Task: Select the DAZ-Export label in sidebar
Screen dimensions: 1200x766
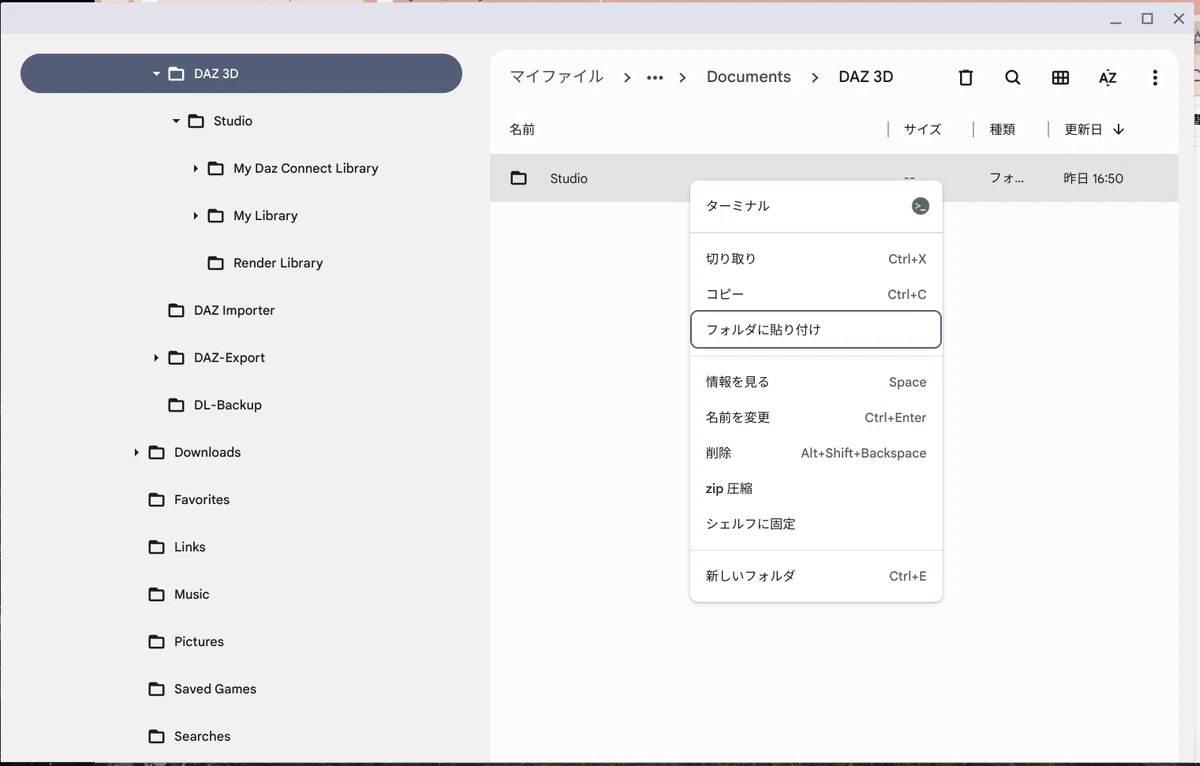Action: pos(229,358)
